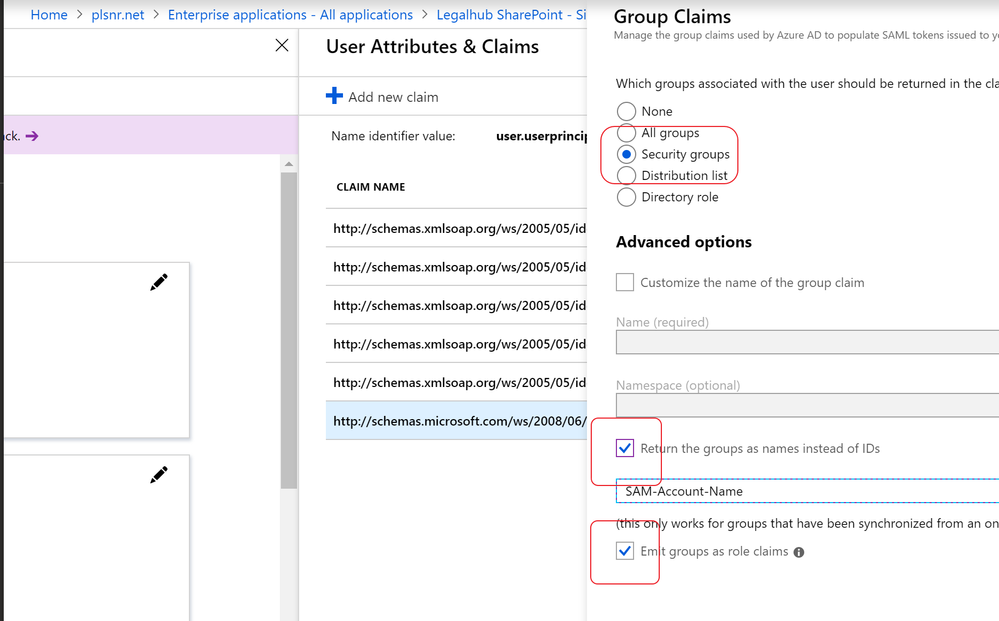This screenshot has height=621, width=999.
Task: Go to the Home breadcrumb
Action: [x=49, y=15]
